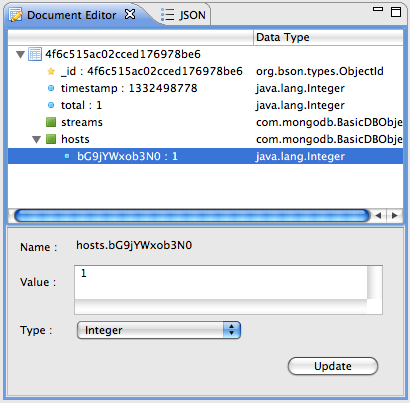Collapse the root document 4f6c515ac02cced176978be6

point(21,54)
